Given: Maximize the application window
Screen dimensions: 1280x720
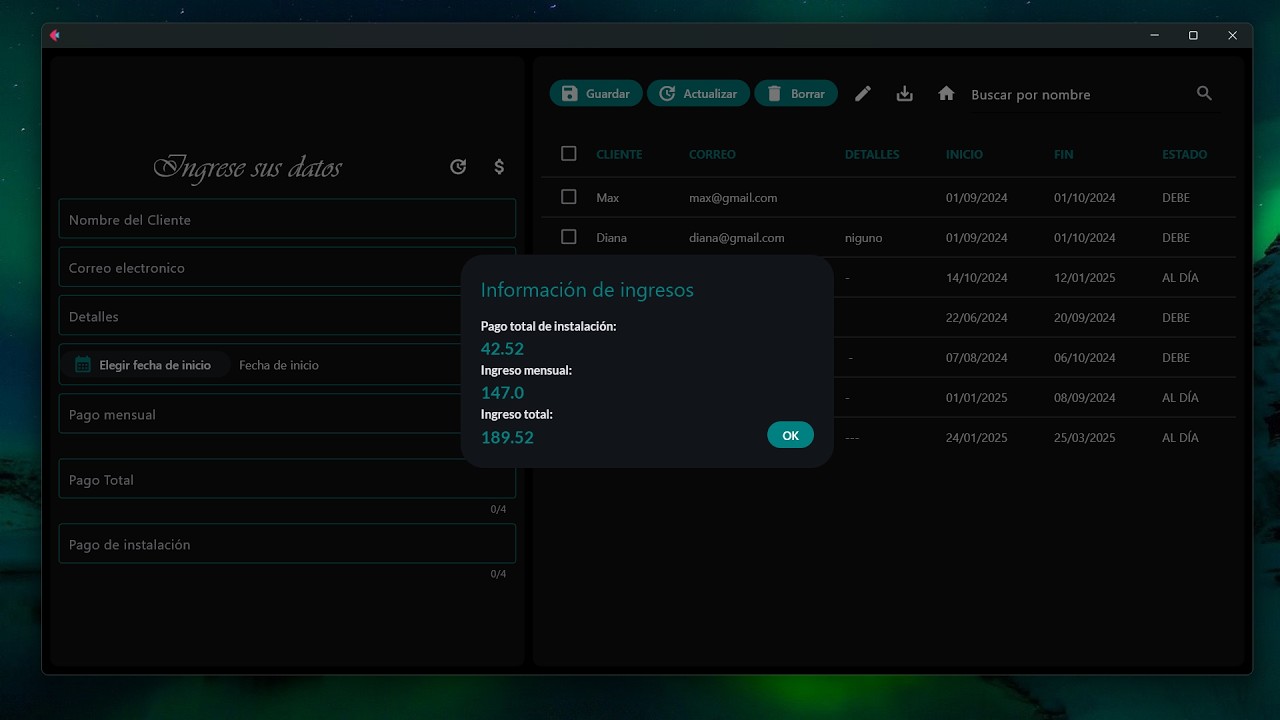Looking at the screenshot, I should (1193, 35).
